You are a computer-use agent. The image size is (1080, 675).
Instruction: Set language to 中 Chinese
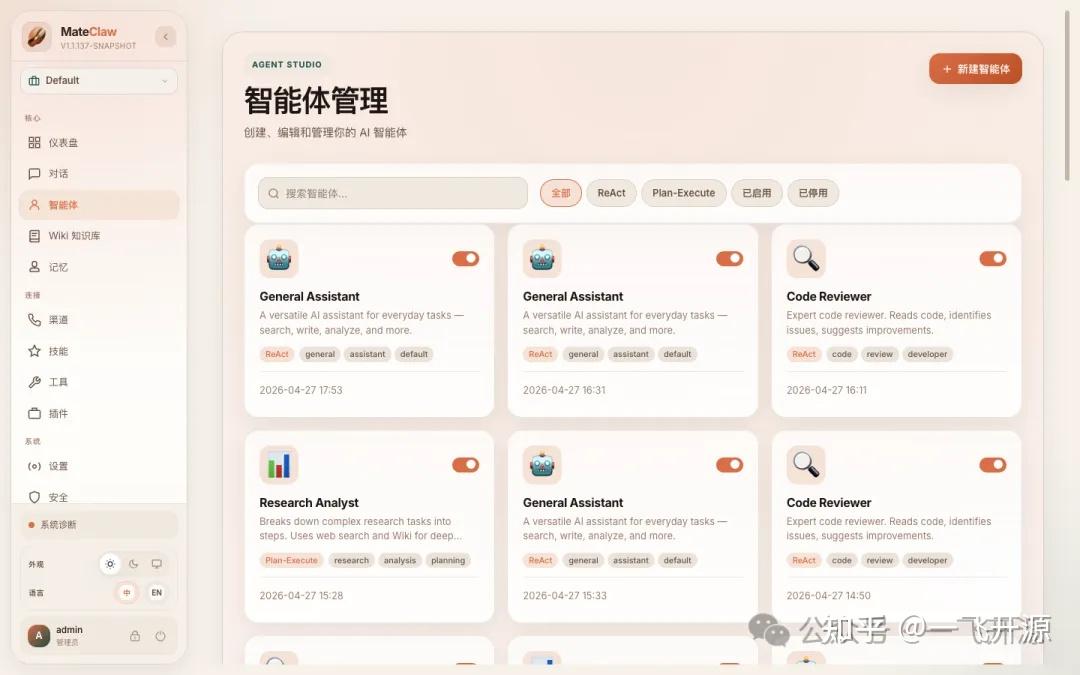[x=127, y=592]
